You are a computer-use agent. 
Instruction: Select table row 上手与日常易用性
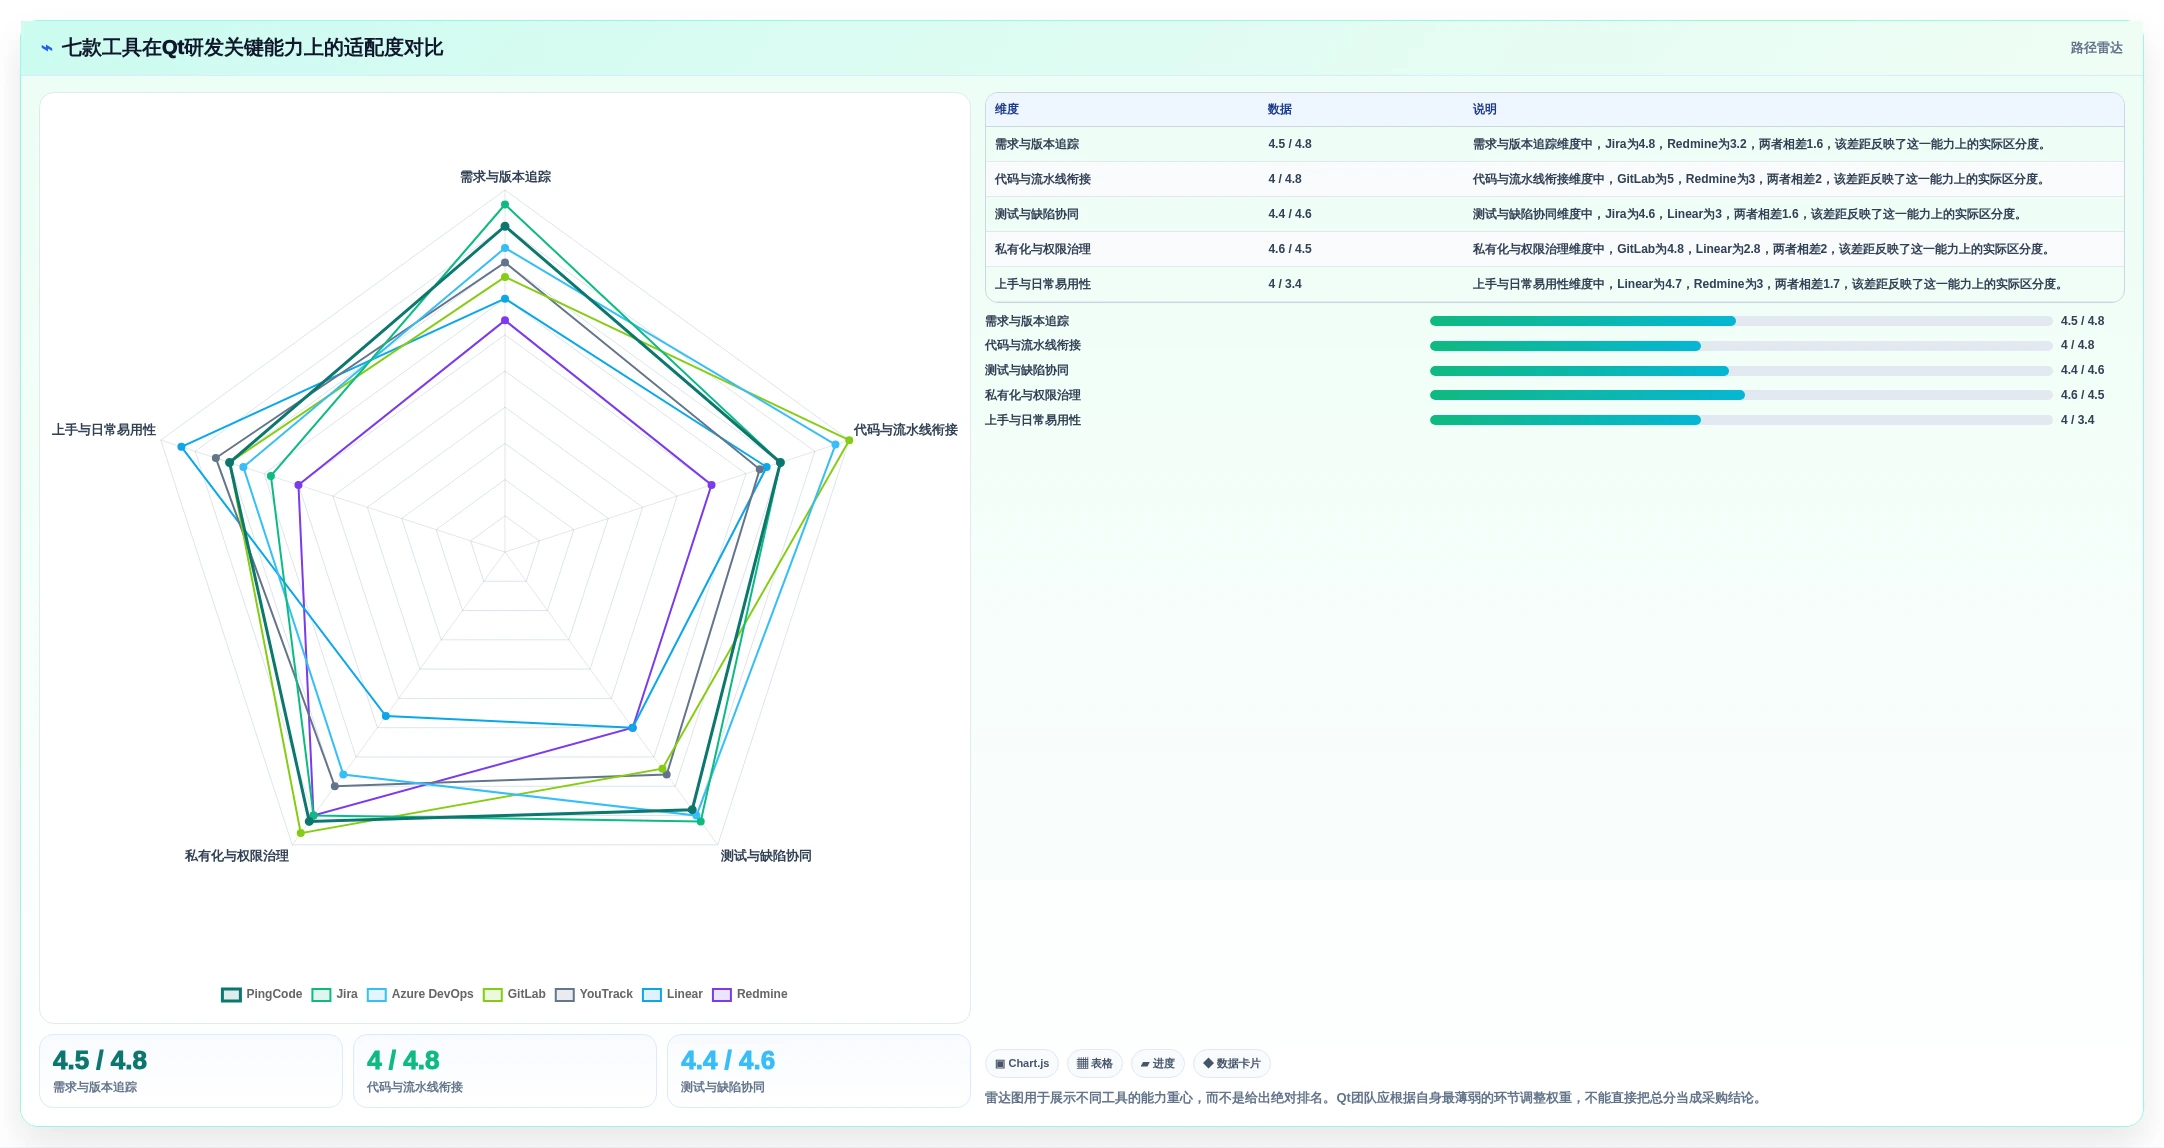[1554, 284]
